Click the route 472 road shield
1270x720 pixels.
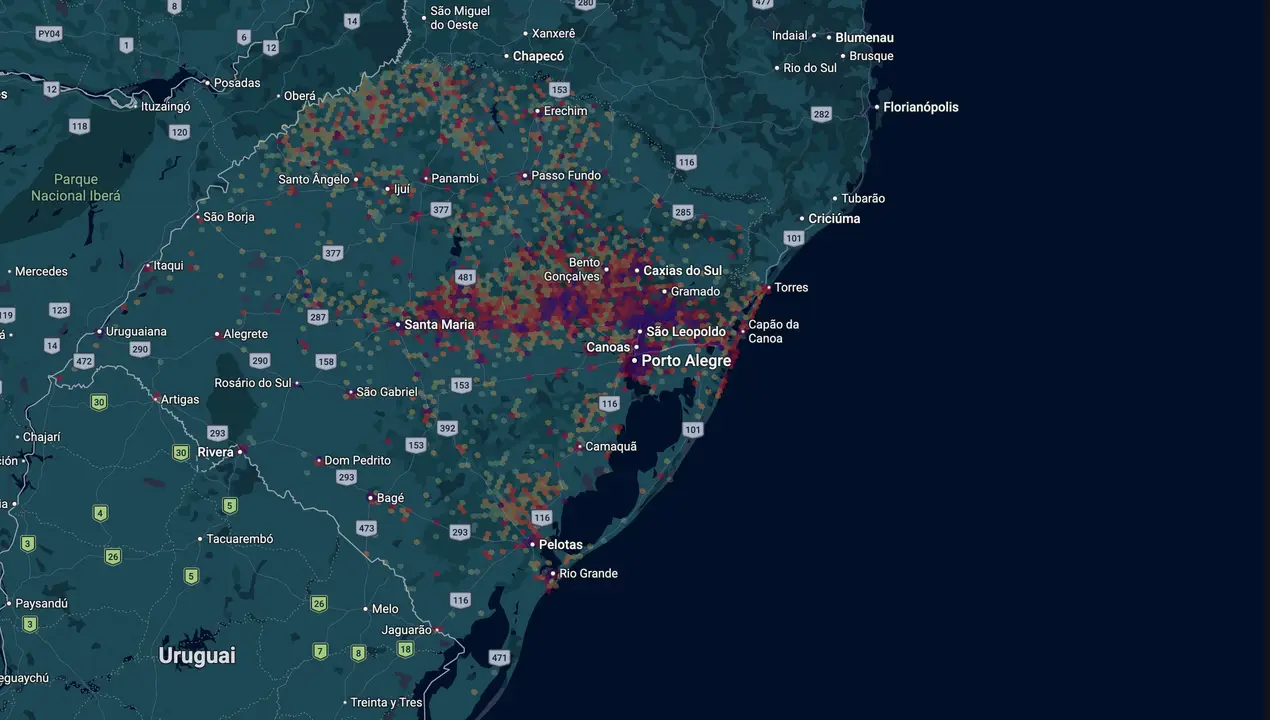(x=84, y=361)
